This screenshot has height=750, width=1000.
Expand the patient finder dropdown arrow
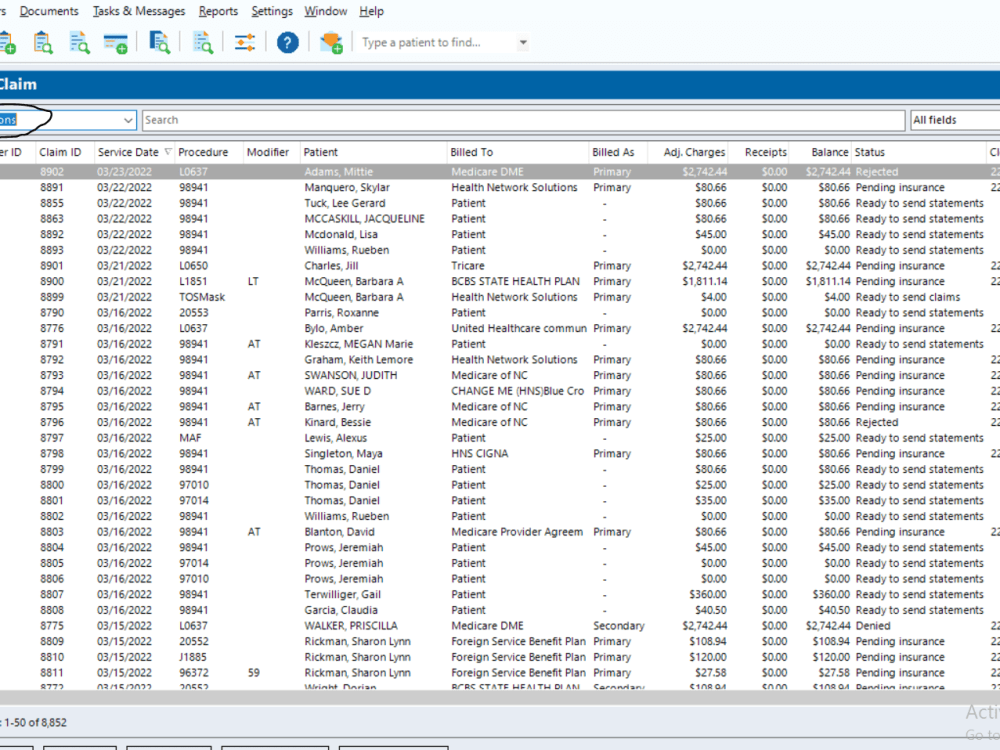tap(523, 43)
